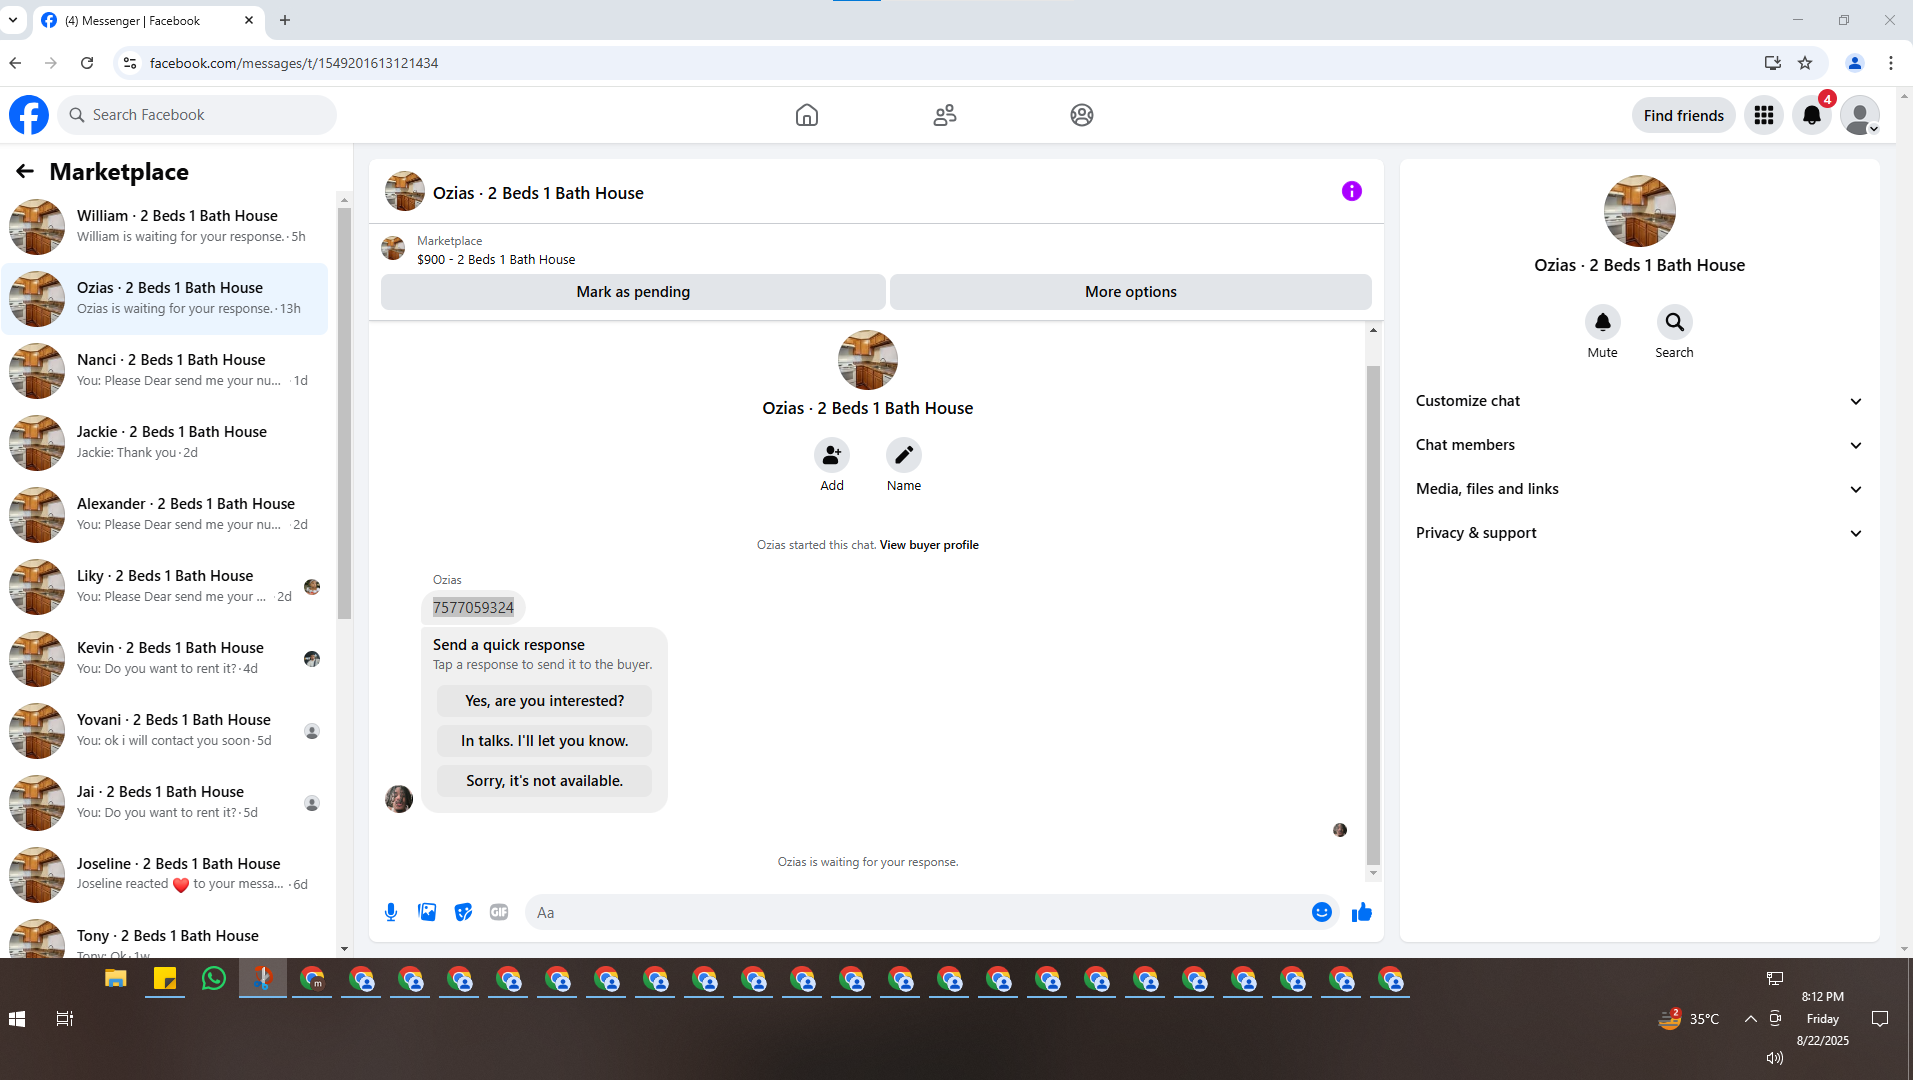Click the phone number 7577059324 message
Screen dimensions: 1913x1080
click(473, 608)
